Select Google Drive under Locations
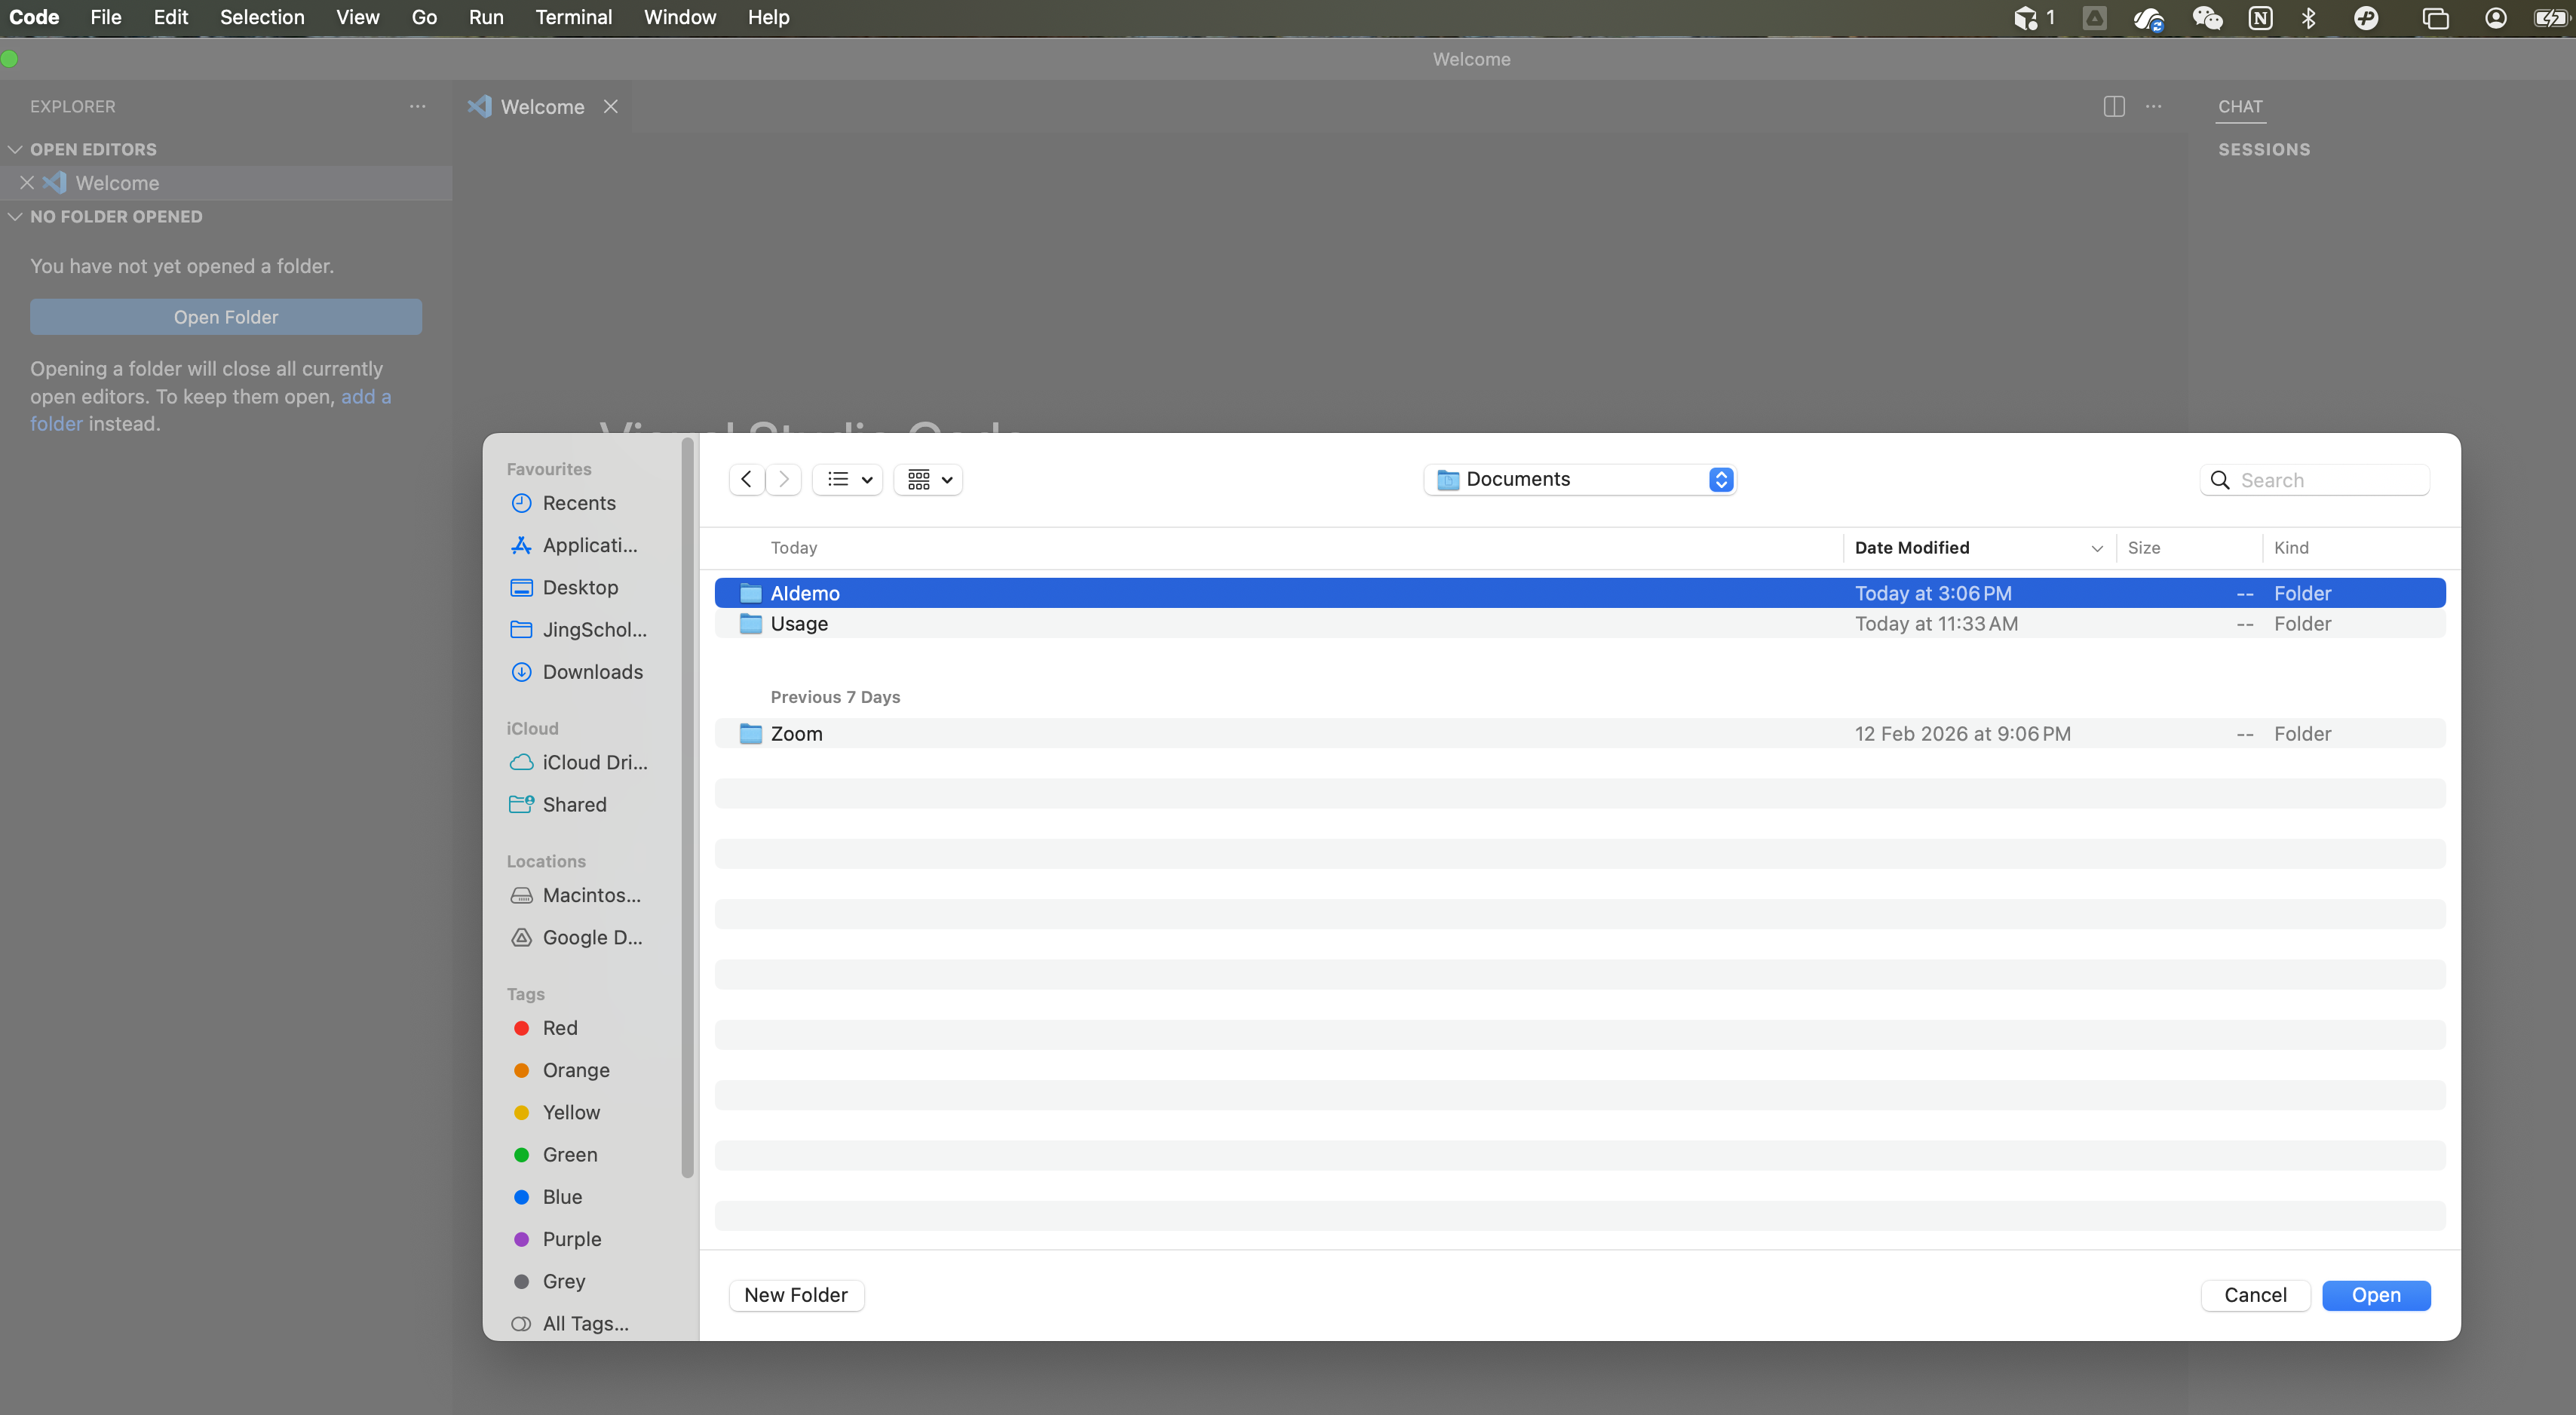The image size is (2576, 1415). tap(592, 937)
